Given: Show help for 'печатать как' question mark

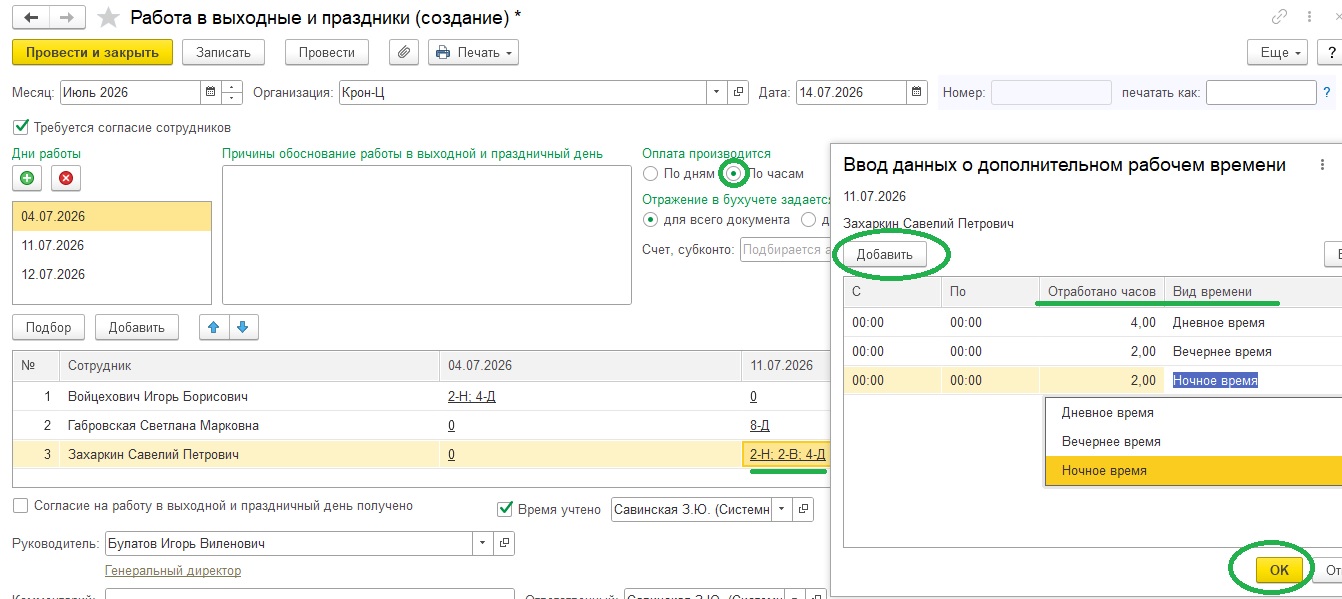Looking at the screenshot, I should click(1327, 92).
